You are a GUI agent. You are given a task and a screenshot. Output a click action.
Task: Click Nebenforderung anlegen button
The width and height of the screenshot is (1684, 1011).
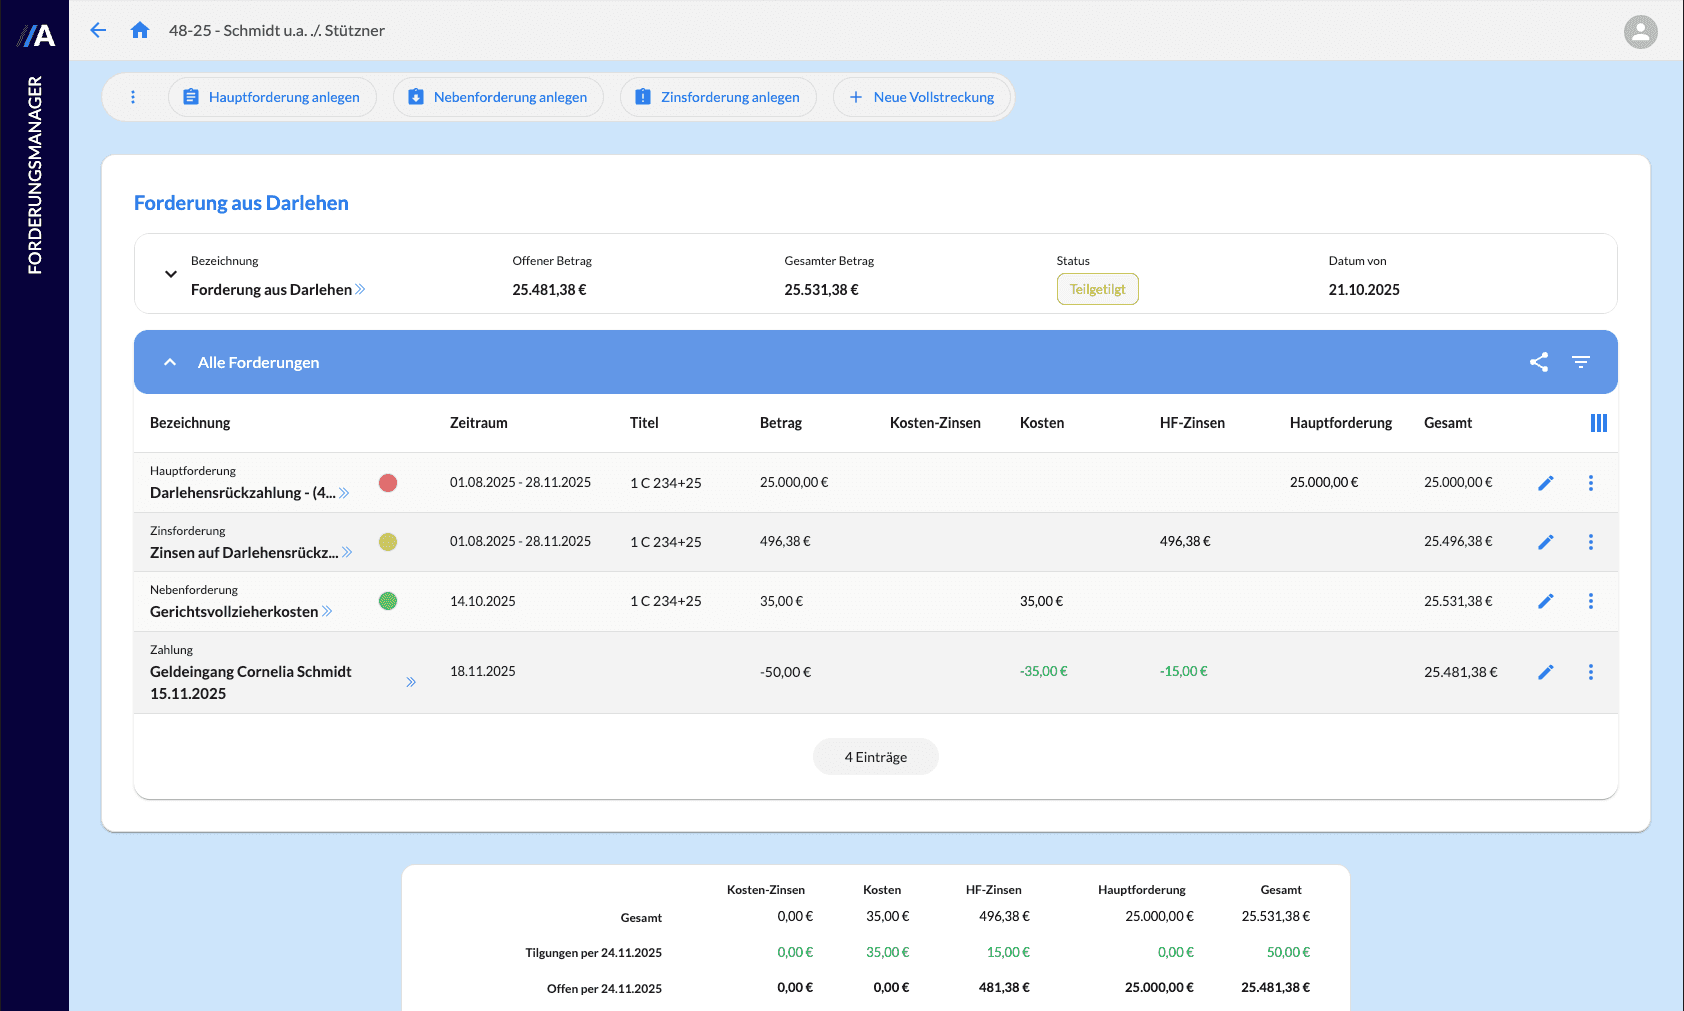click(x=498, y=97)
